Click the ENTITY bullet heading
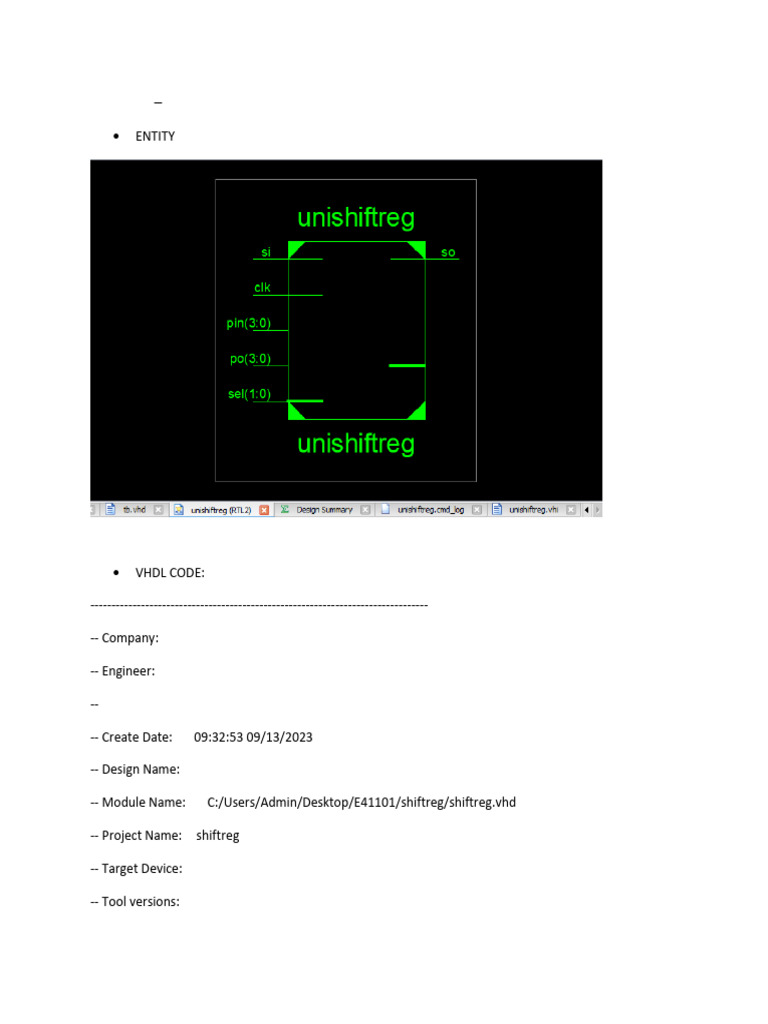 155,136
